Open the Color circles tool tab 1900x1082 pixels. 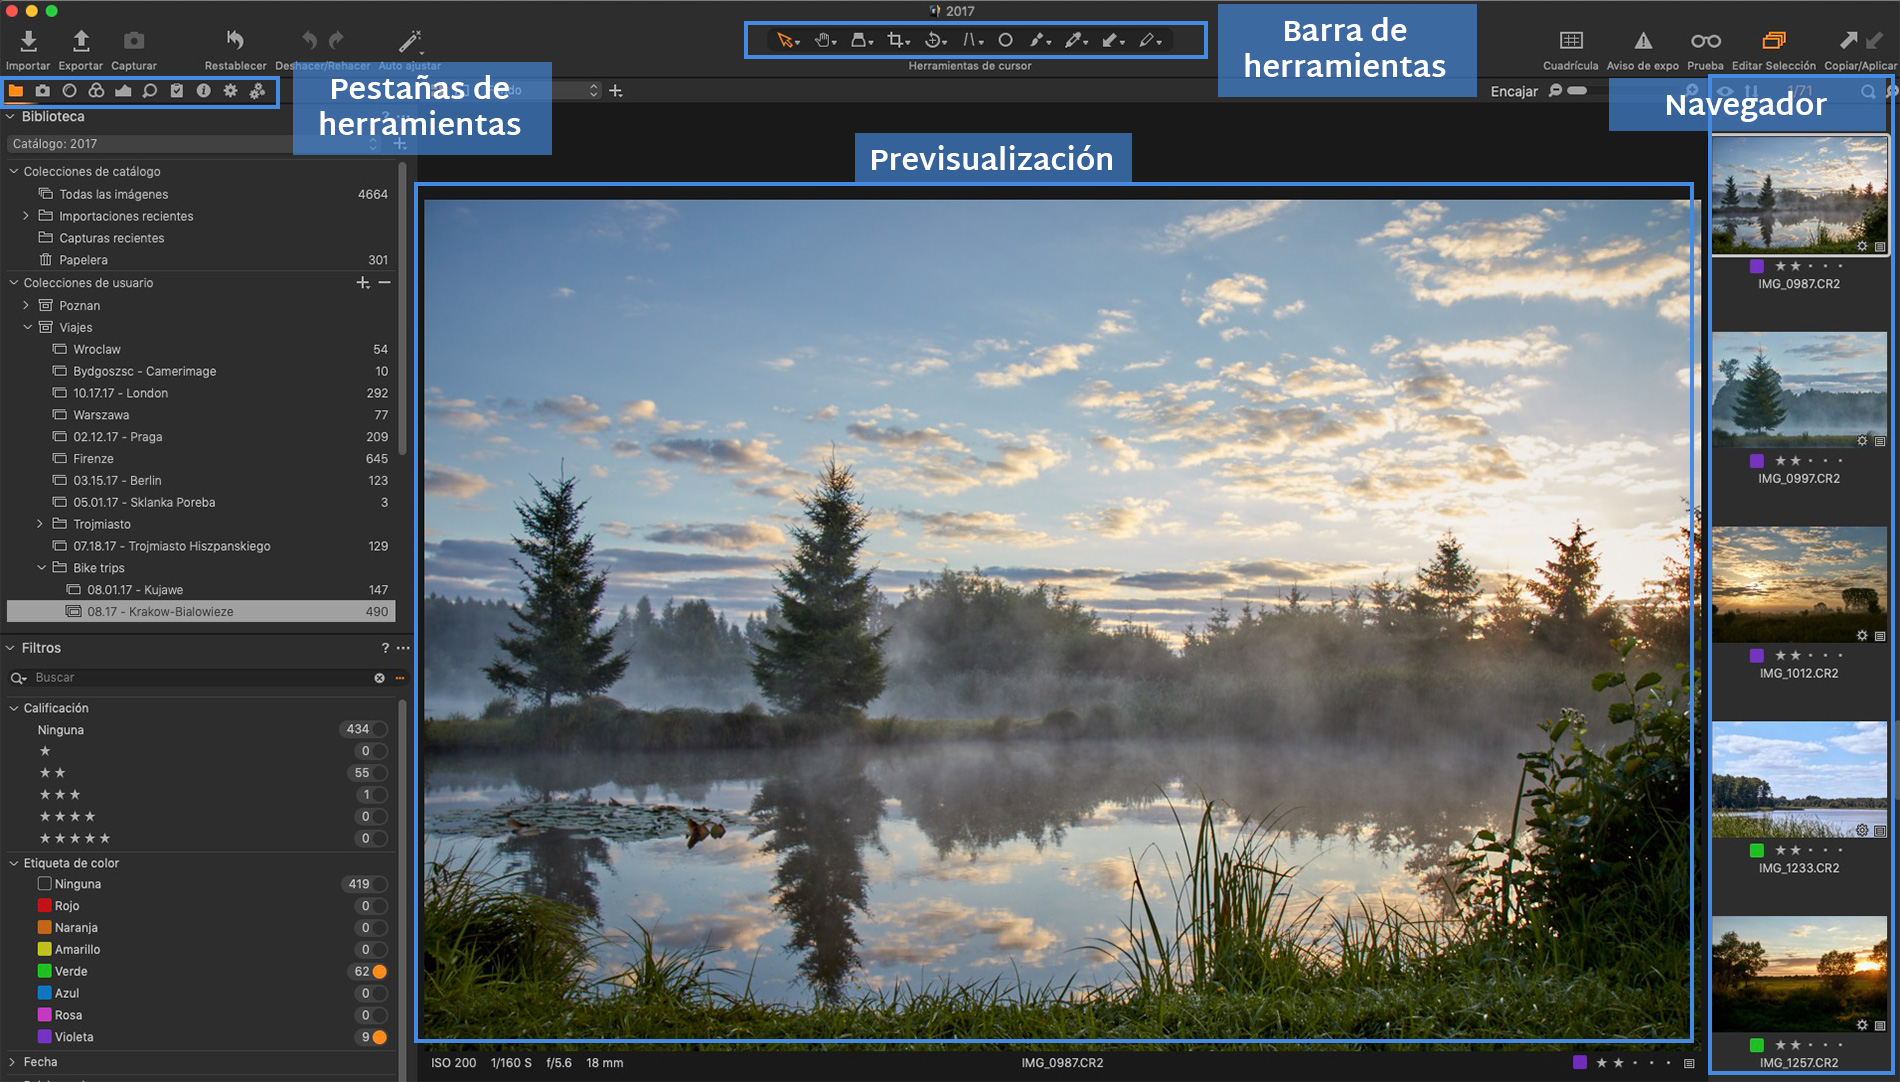click(x=96, y=91)
